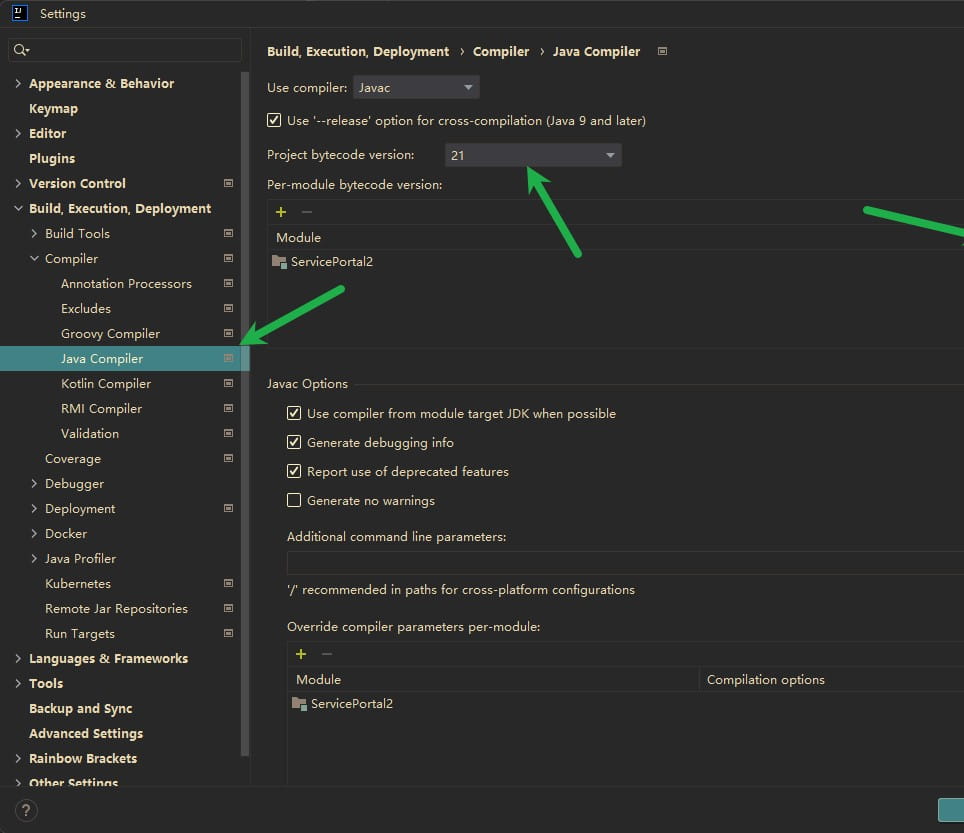Toggle the '--release' option for cross-compilation checkbox
Viewport: 964px width, 833px height.
click(275, 121)
